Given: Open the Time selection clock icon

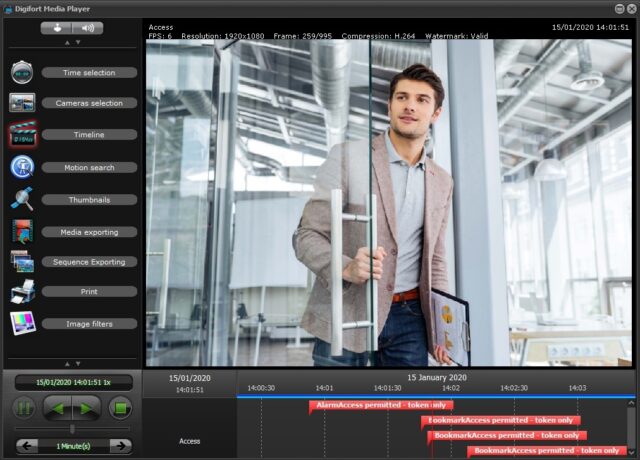Looking at the screenshot, I should click(x=22, y=72).
